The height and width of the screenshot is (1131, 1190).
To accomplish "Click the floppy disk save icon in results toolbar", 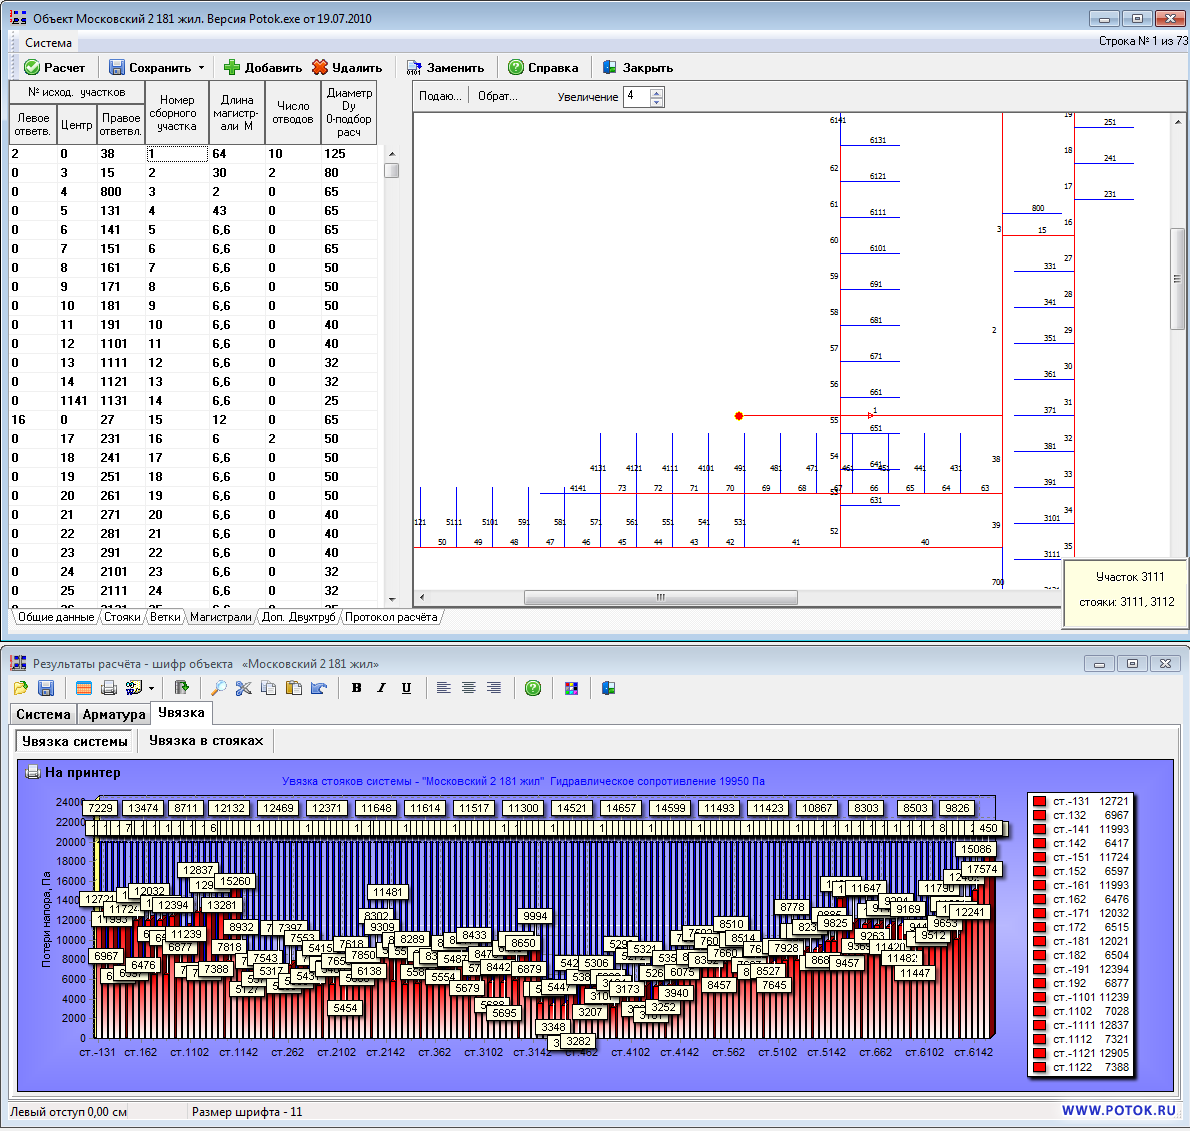I will click(45, 688).
